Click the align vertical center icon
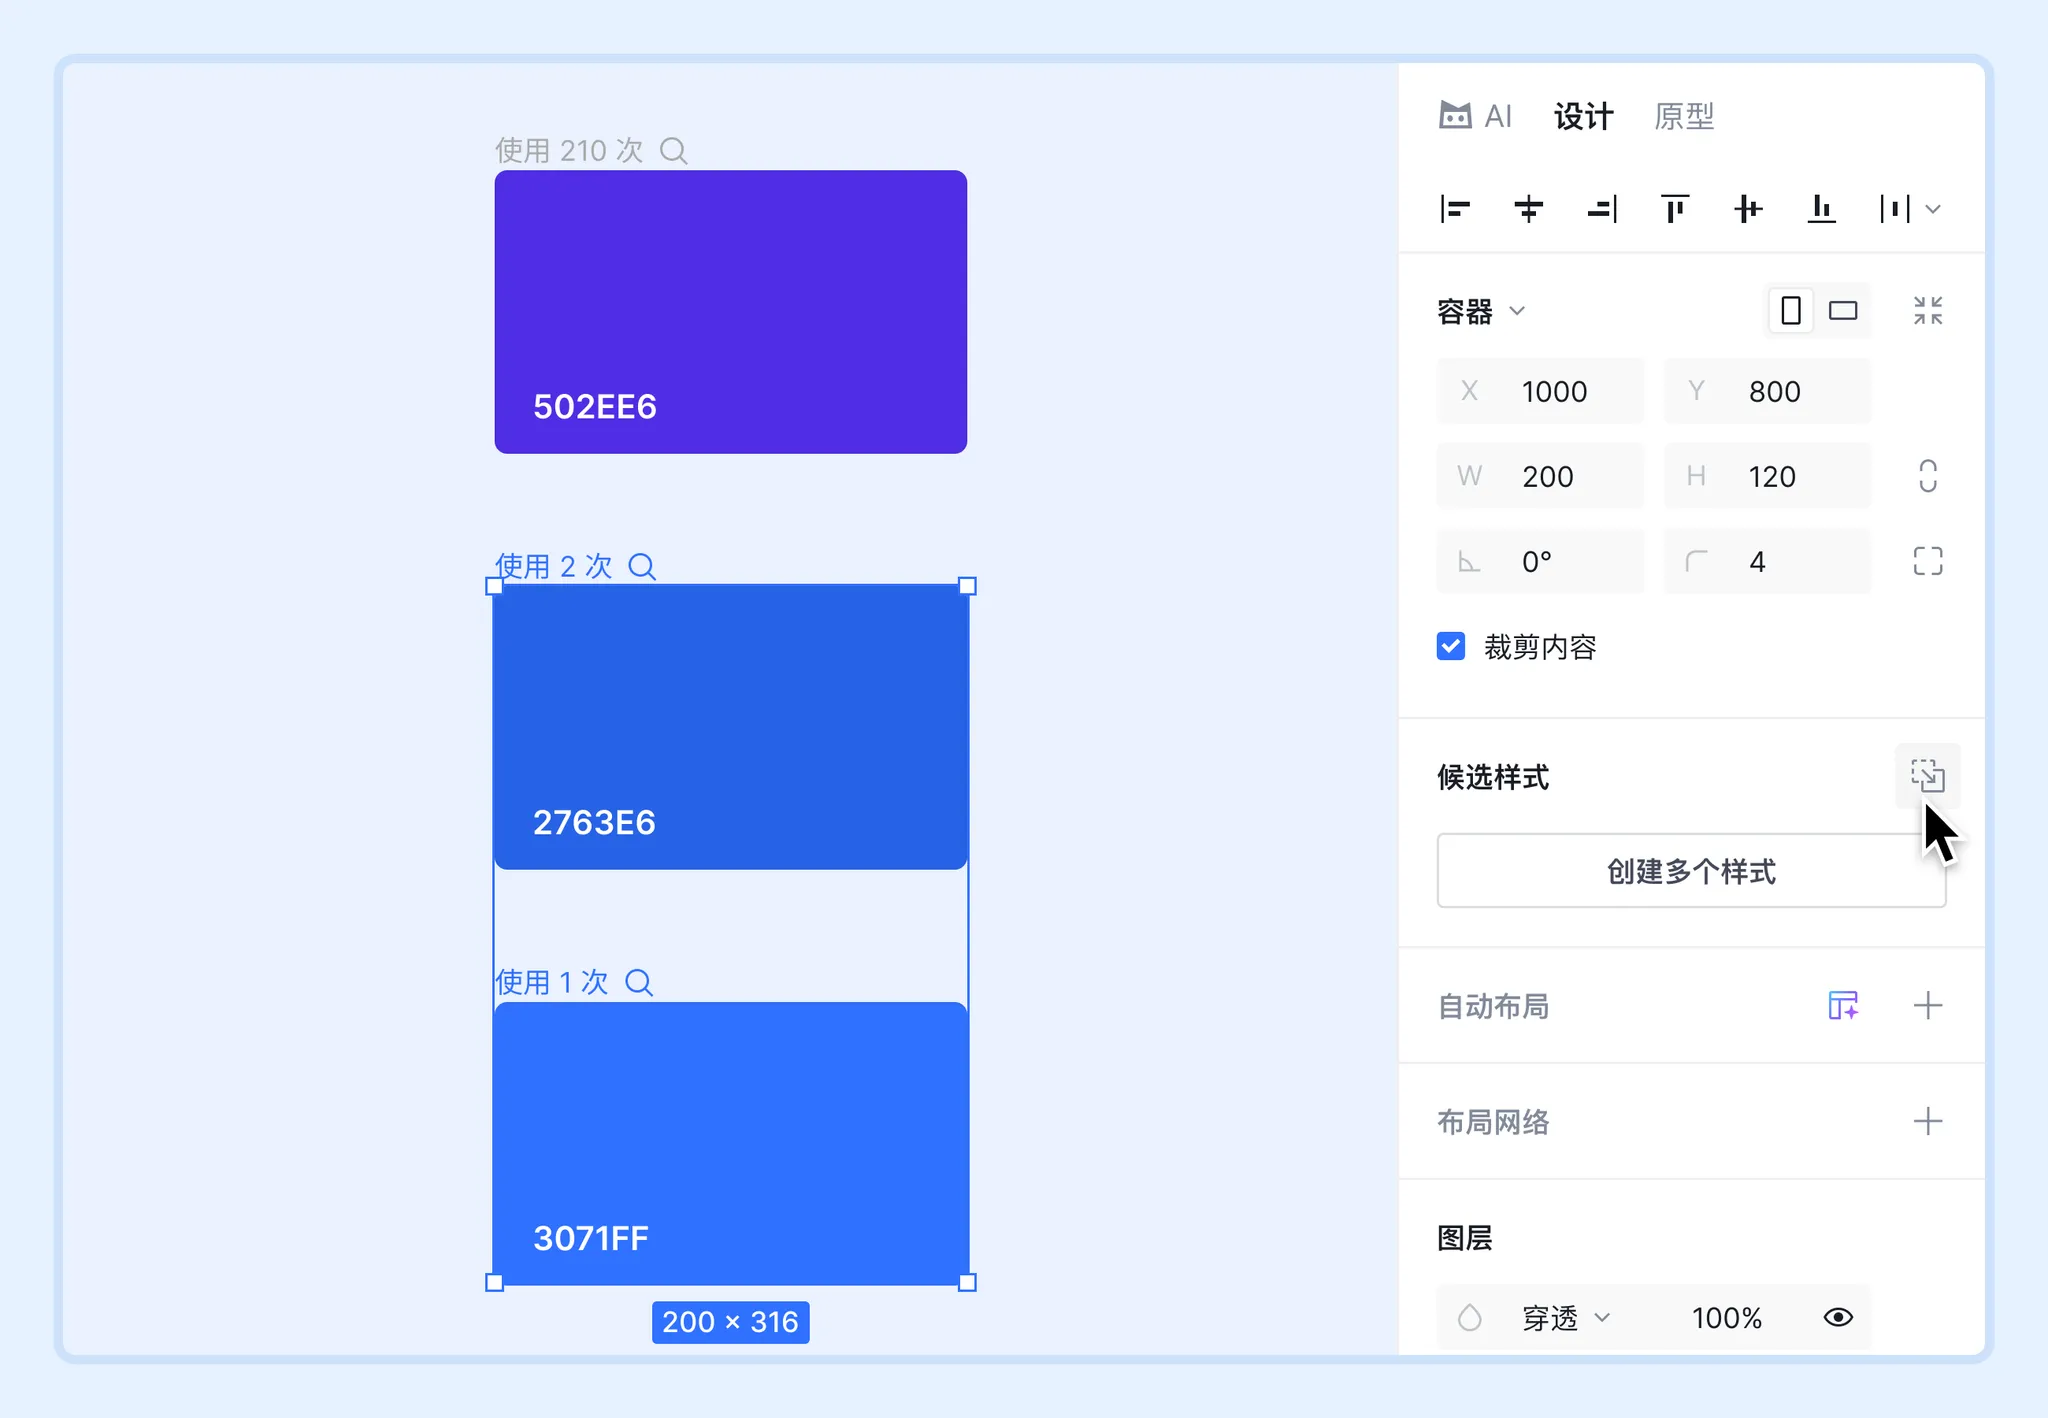2048x1418 pixels. (x=1748, y=209)
